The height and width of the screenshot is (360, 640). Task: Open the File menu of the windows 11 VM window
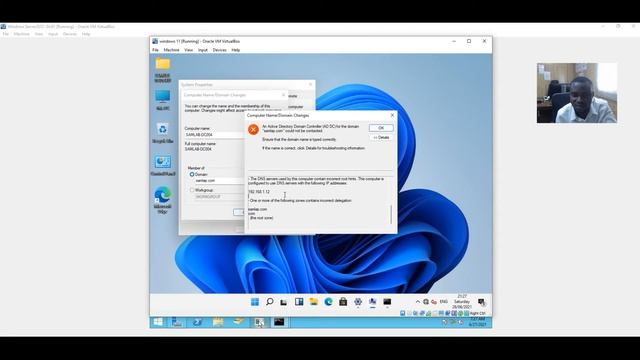tap(155, 50)
